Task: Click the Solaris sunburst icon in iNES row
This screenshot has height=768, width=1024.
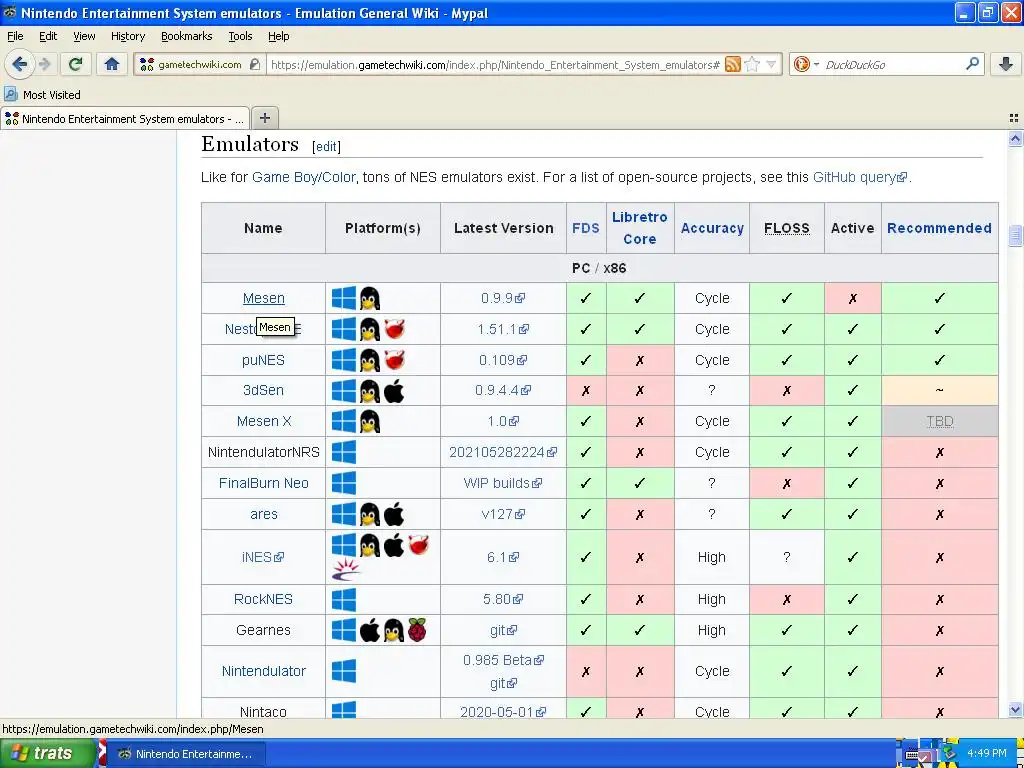Action: point(345,569)
